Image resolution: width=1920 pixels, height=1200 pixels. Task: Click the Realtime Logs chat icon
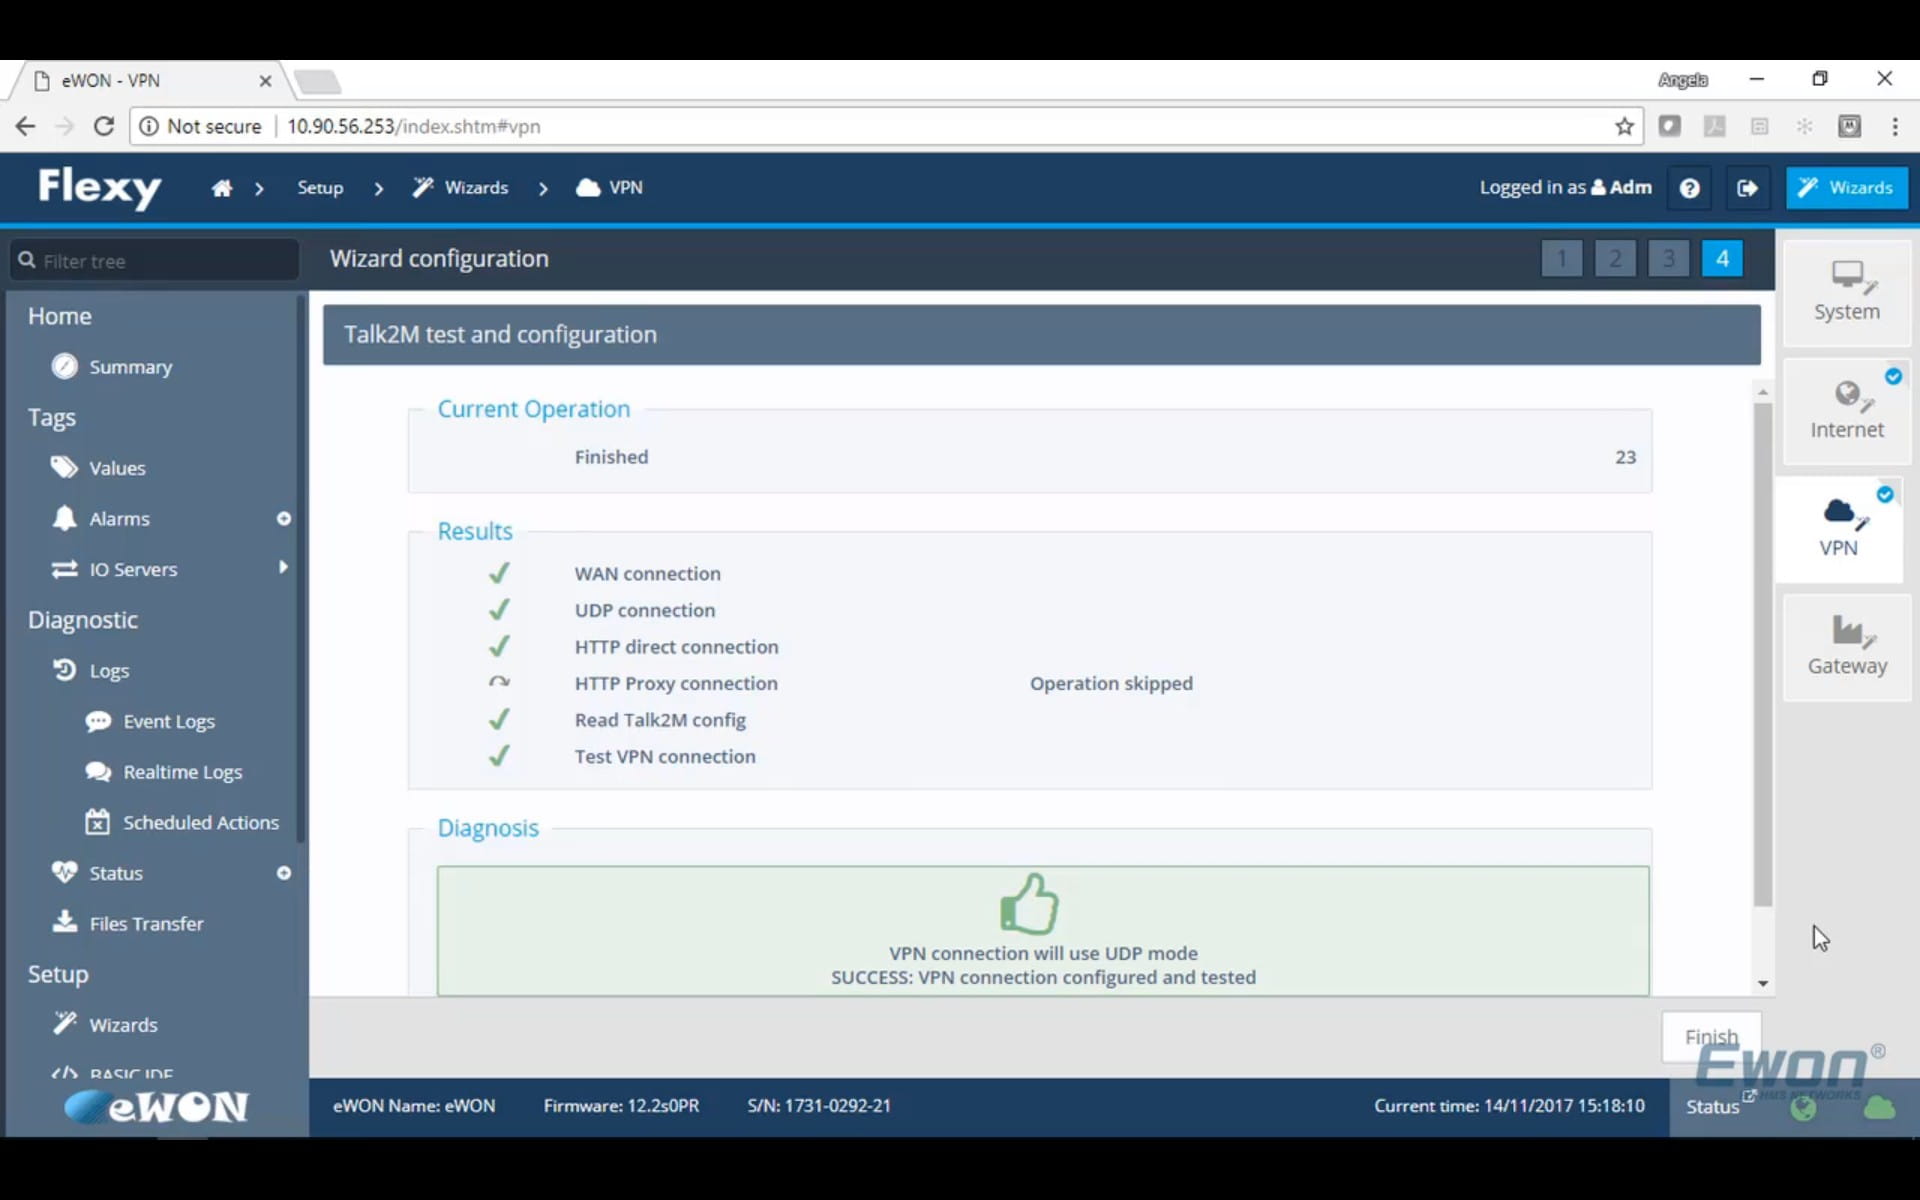pos(98,771)
